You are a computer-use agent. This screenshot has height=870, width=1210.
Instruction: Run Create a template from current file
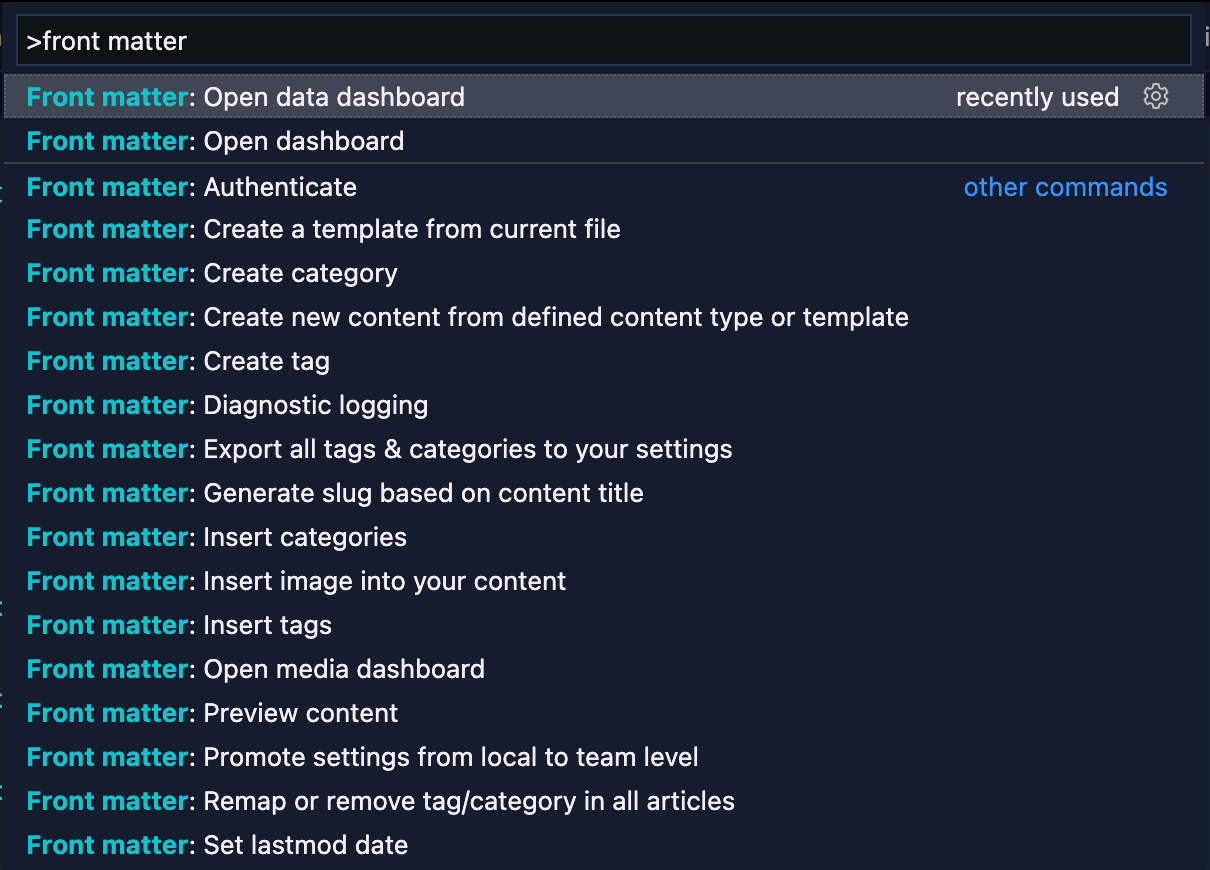click(x=412, y=229)
